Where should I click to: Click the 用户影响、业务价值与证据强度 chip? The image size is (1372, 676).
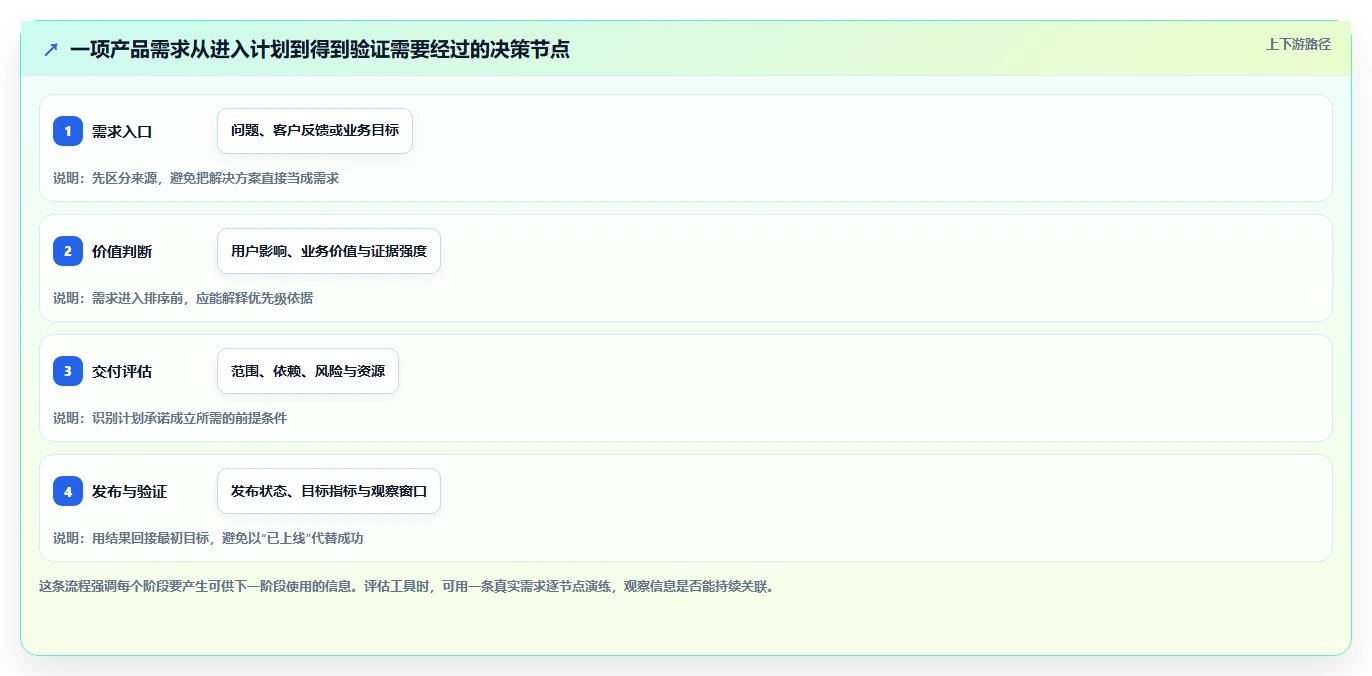[x=329, y=251]
